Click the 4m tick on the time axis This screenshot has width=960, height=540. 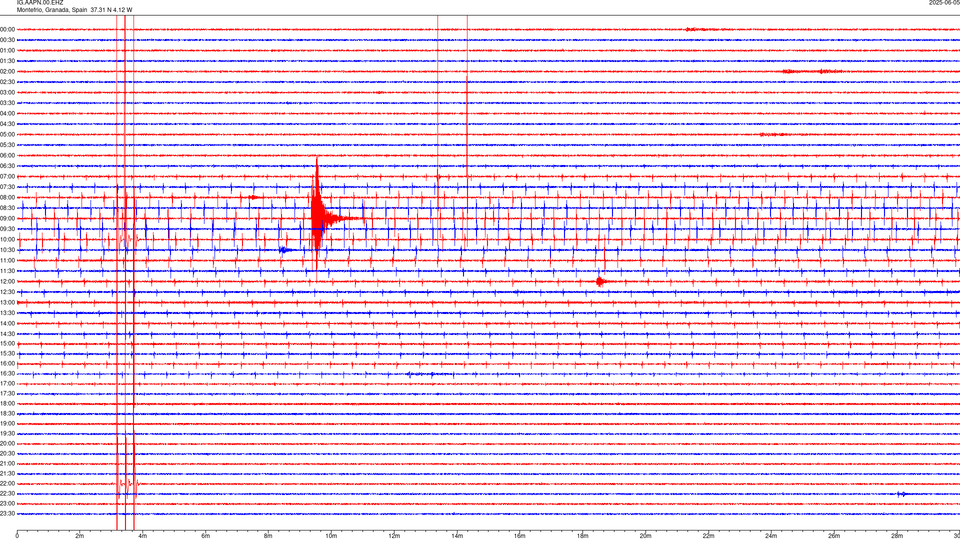click(x=143, y=536)
